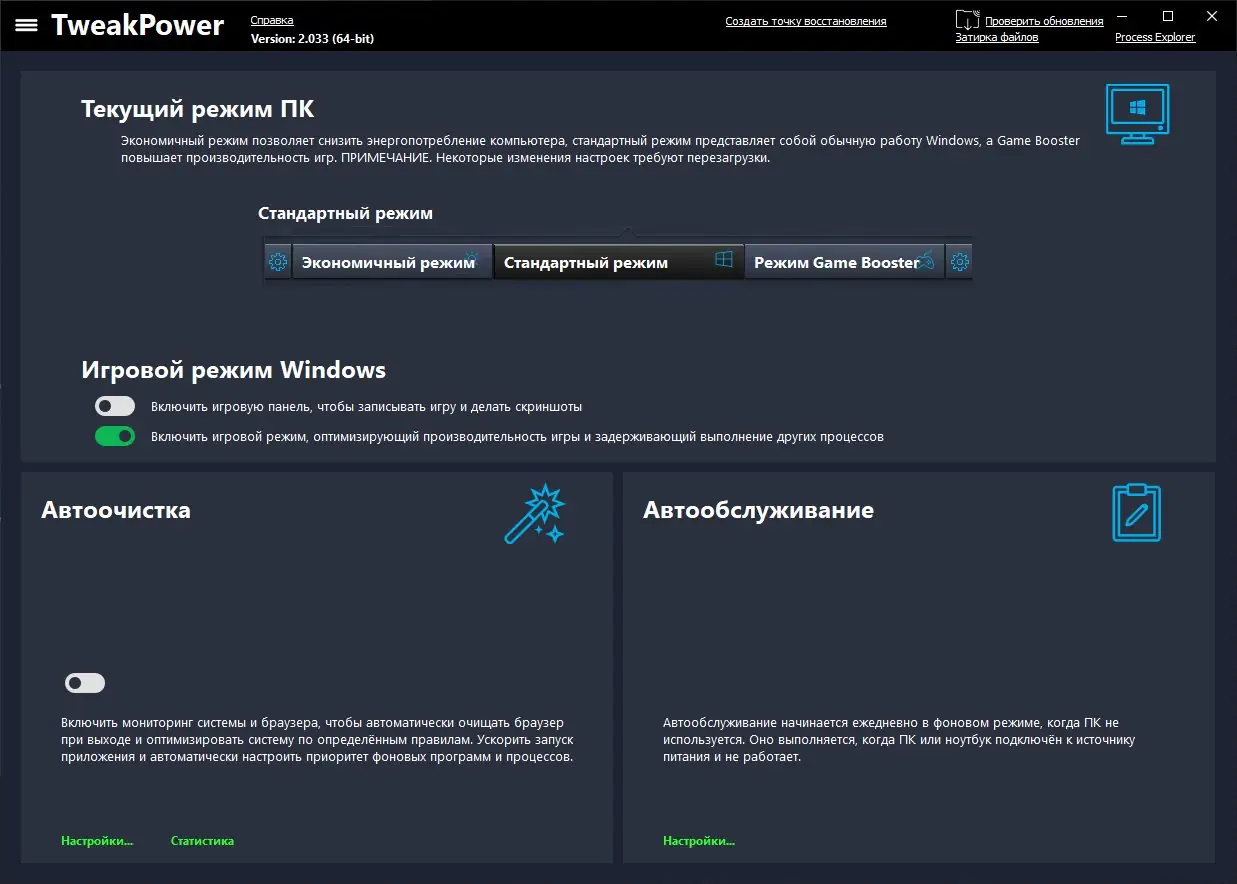
Task: Click the computer monitor icon in PC mode panel
Action: pos(1137,114)
